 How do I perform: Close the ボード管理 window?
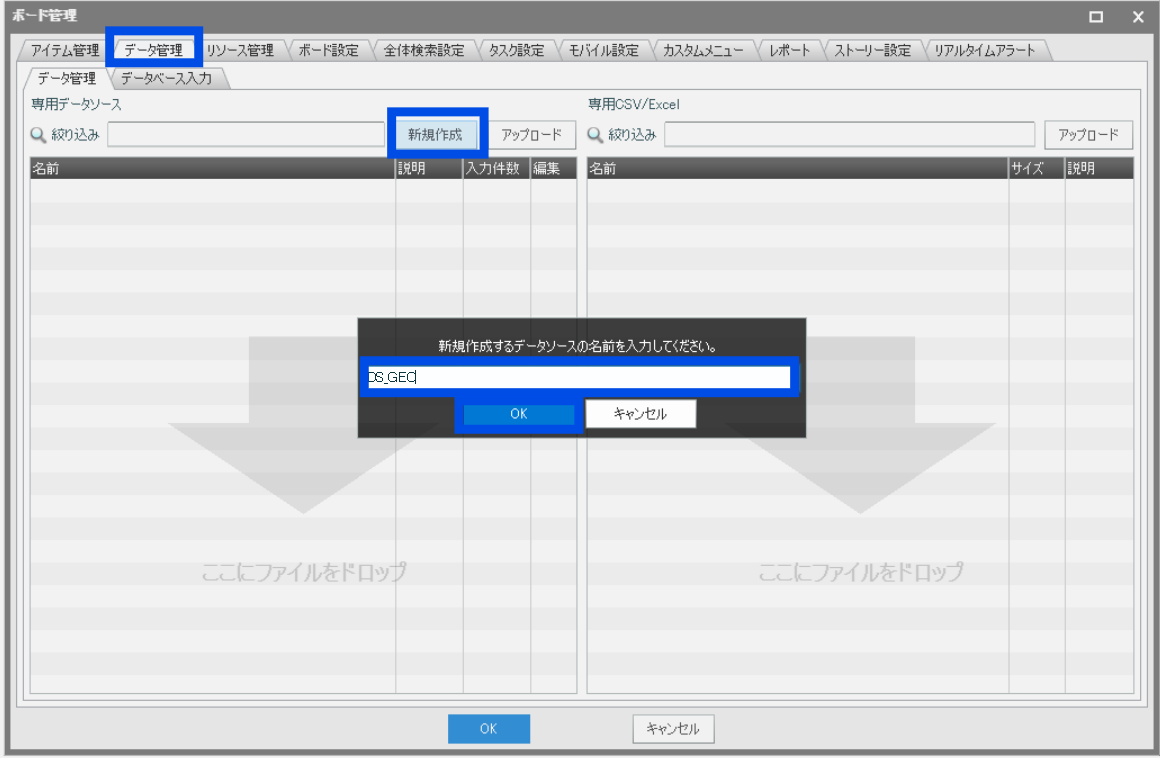[1138, 16]
